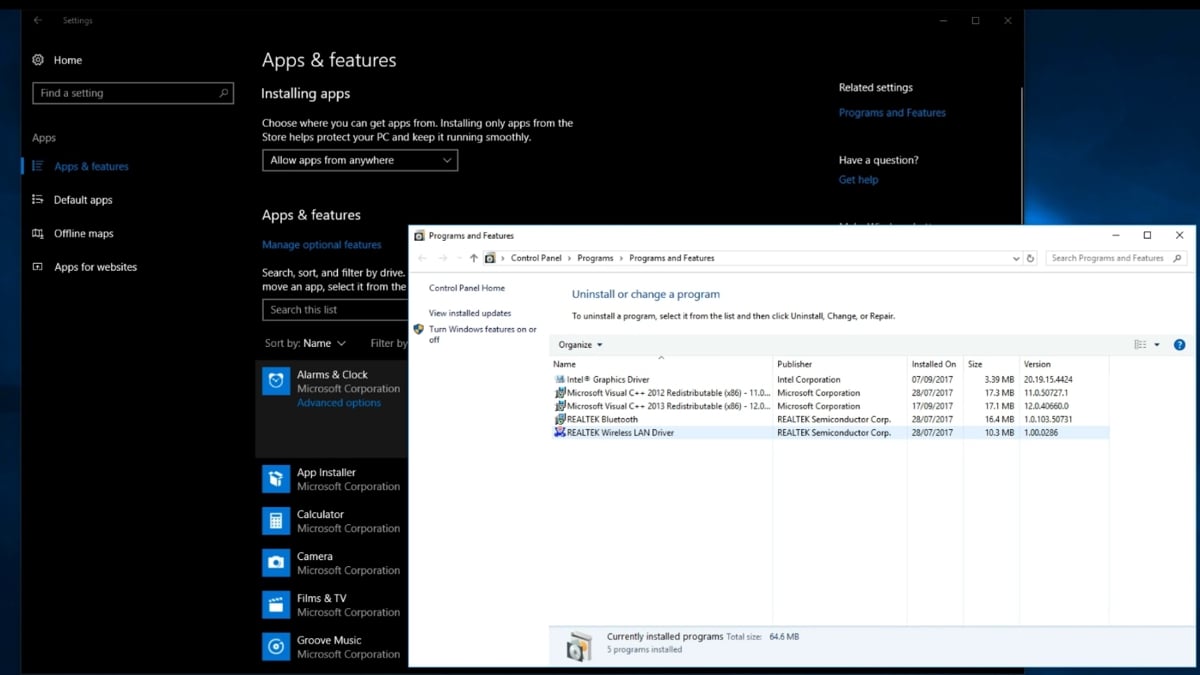Open the Get help link
The height and width of the screenshot is (675, 1200).
858,180
